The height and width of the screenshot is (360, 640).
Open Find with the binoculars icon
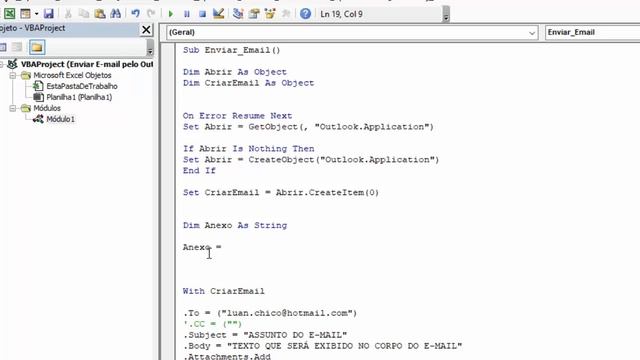click(x=116, y=14)
